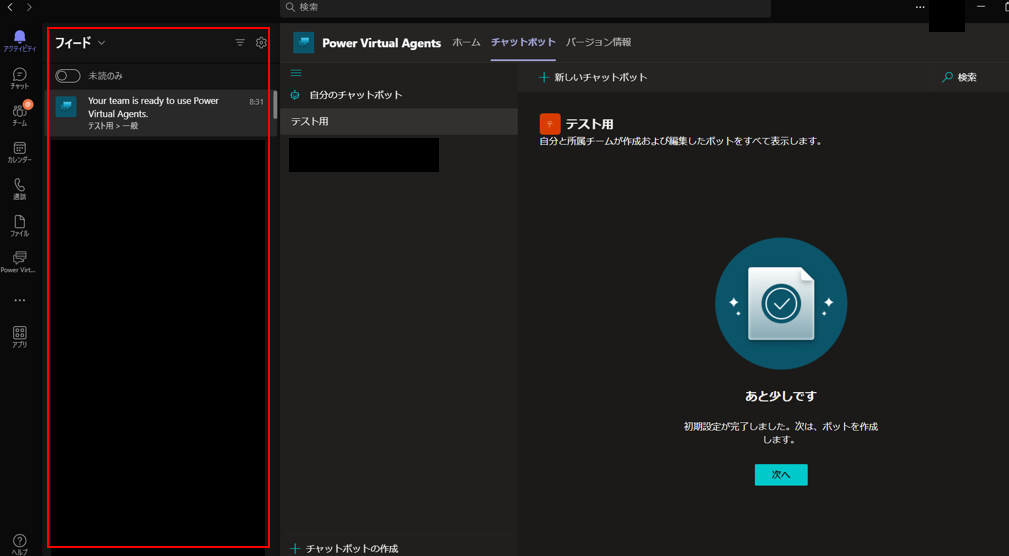This screenshot has width=1009, height=556.
Task: Open the Power Virtual Agents ready notification
Action: [161, 113]
